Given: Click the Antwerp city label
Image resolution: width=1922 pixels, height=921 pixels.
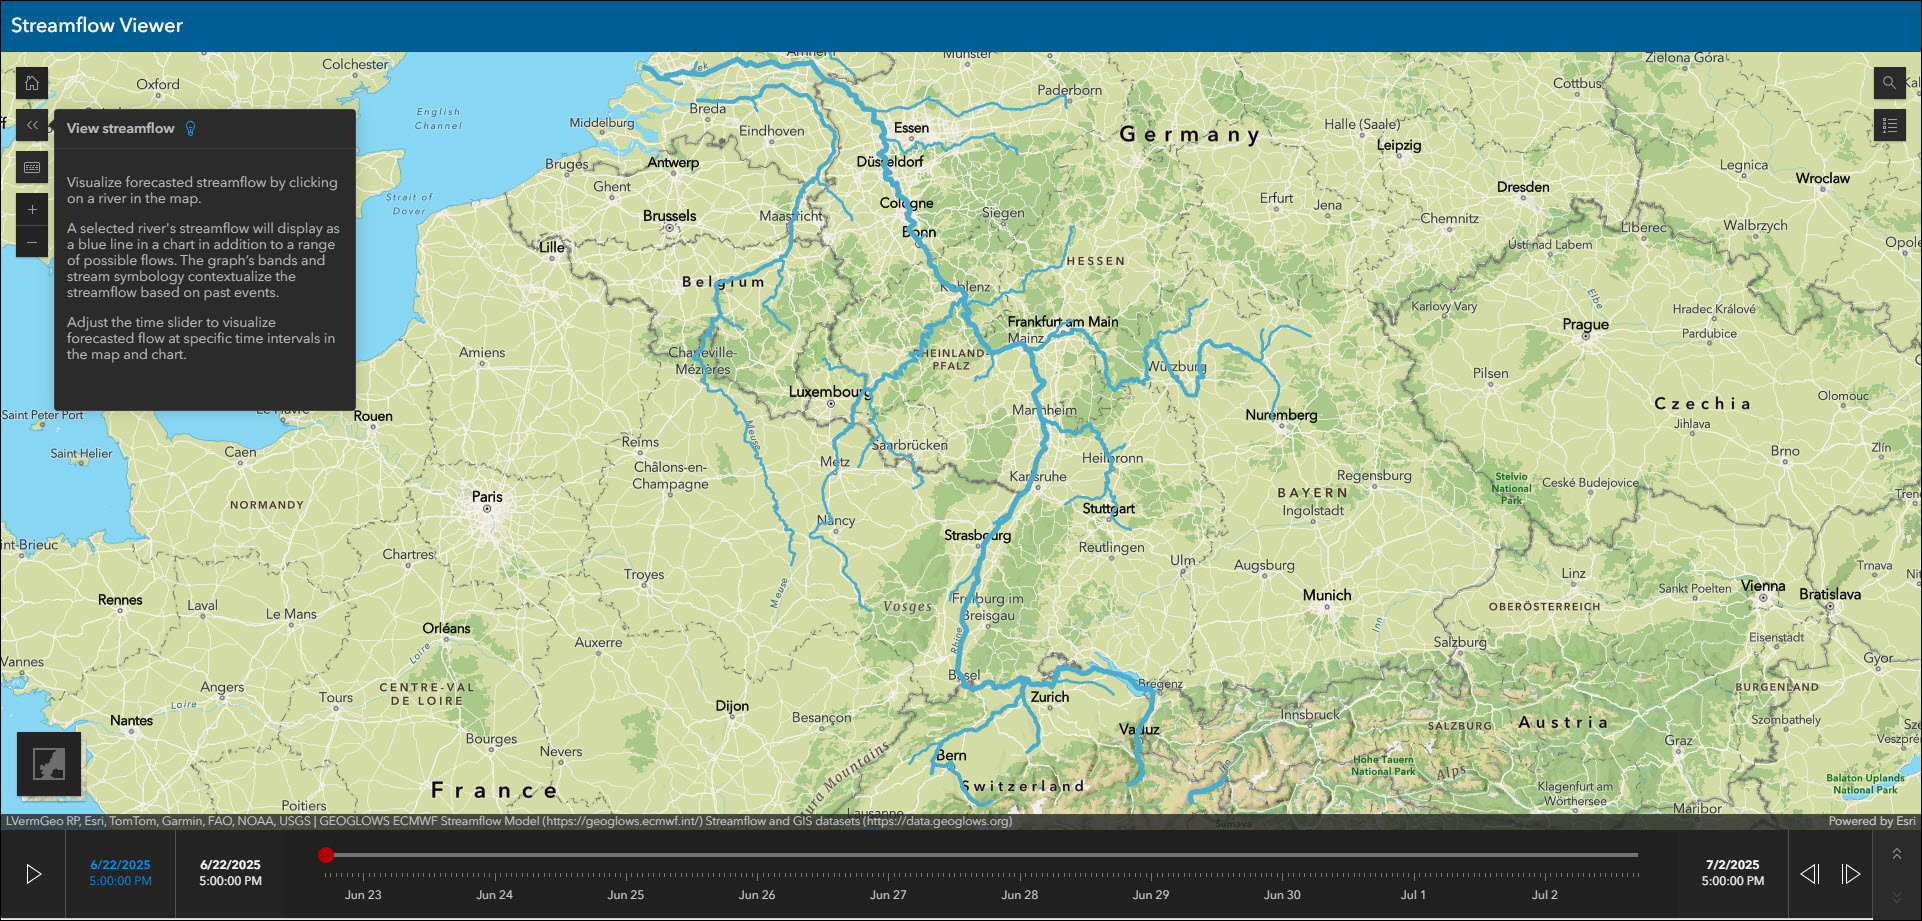Looking at the screenshot, I should (x=673, y=162).
